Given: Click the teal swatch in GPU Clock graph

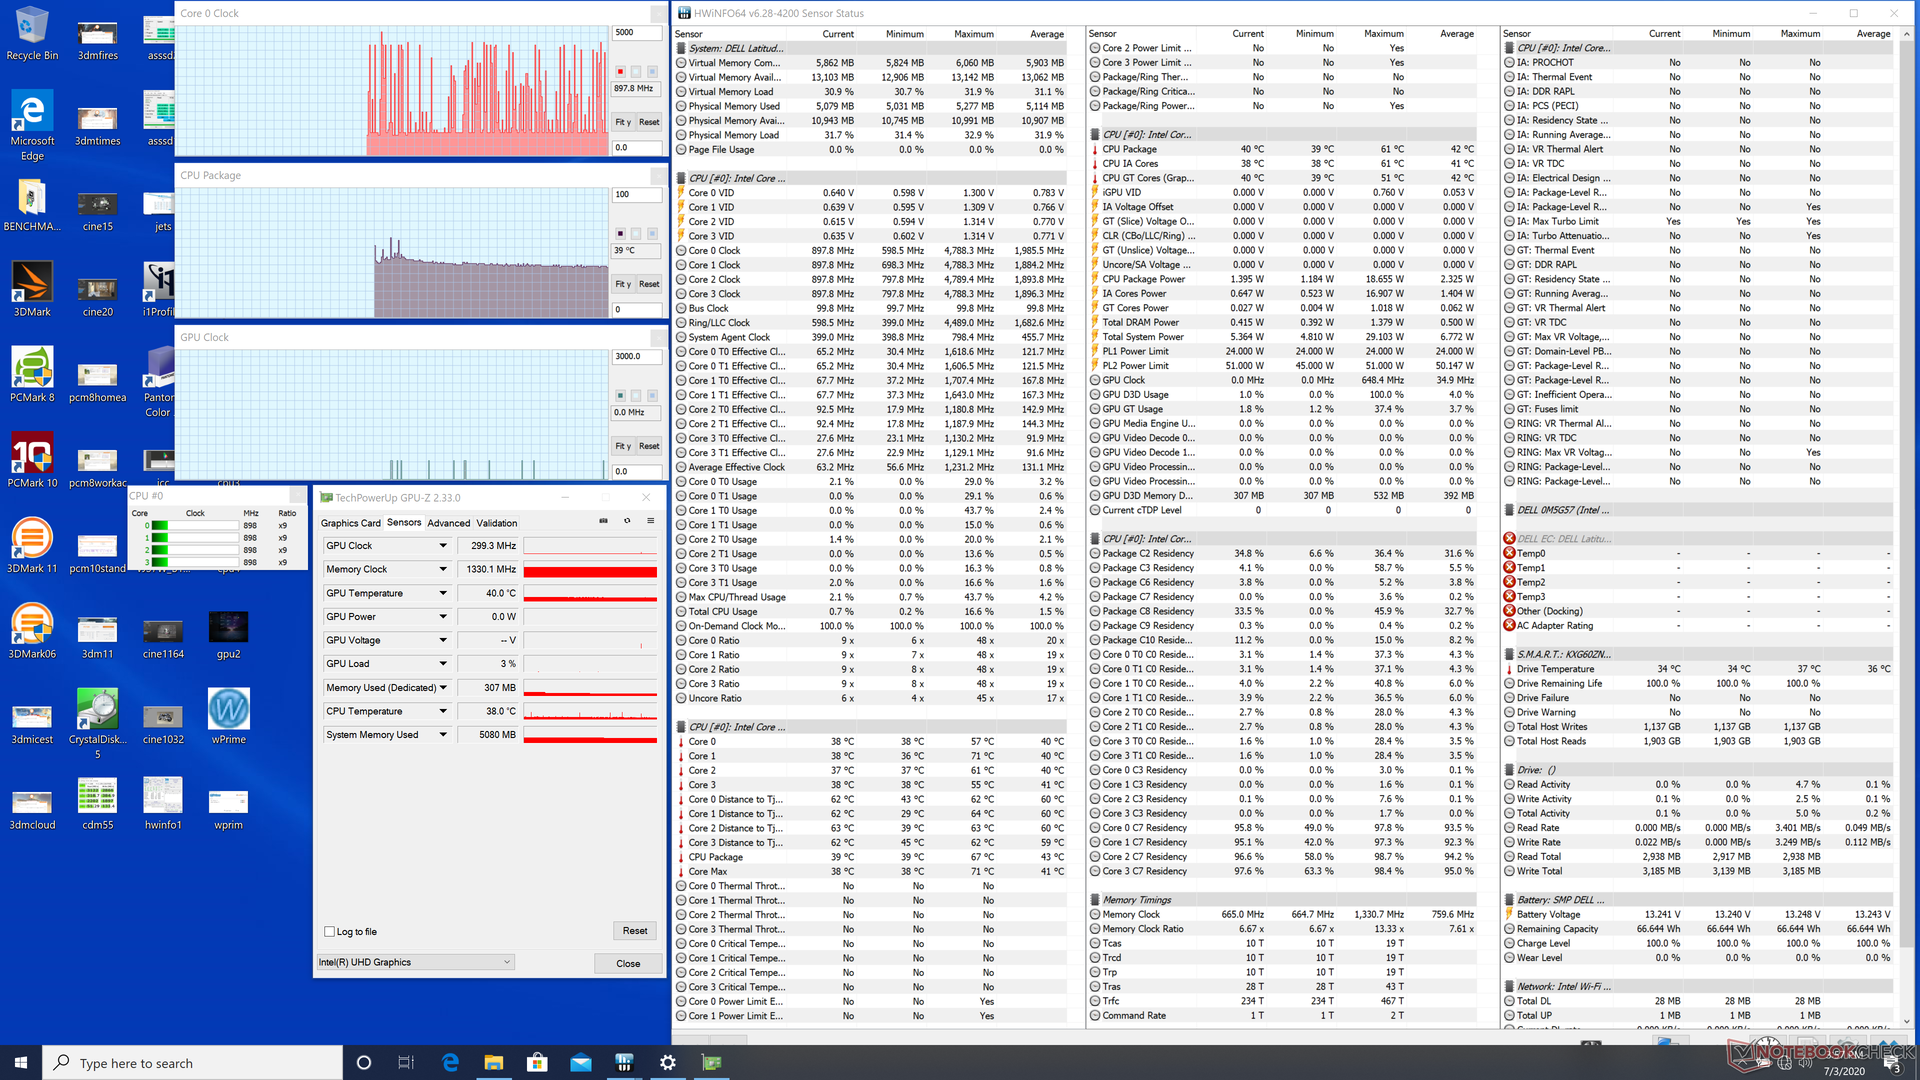Looking at the screenshot, I should [620, 396].
